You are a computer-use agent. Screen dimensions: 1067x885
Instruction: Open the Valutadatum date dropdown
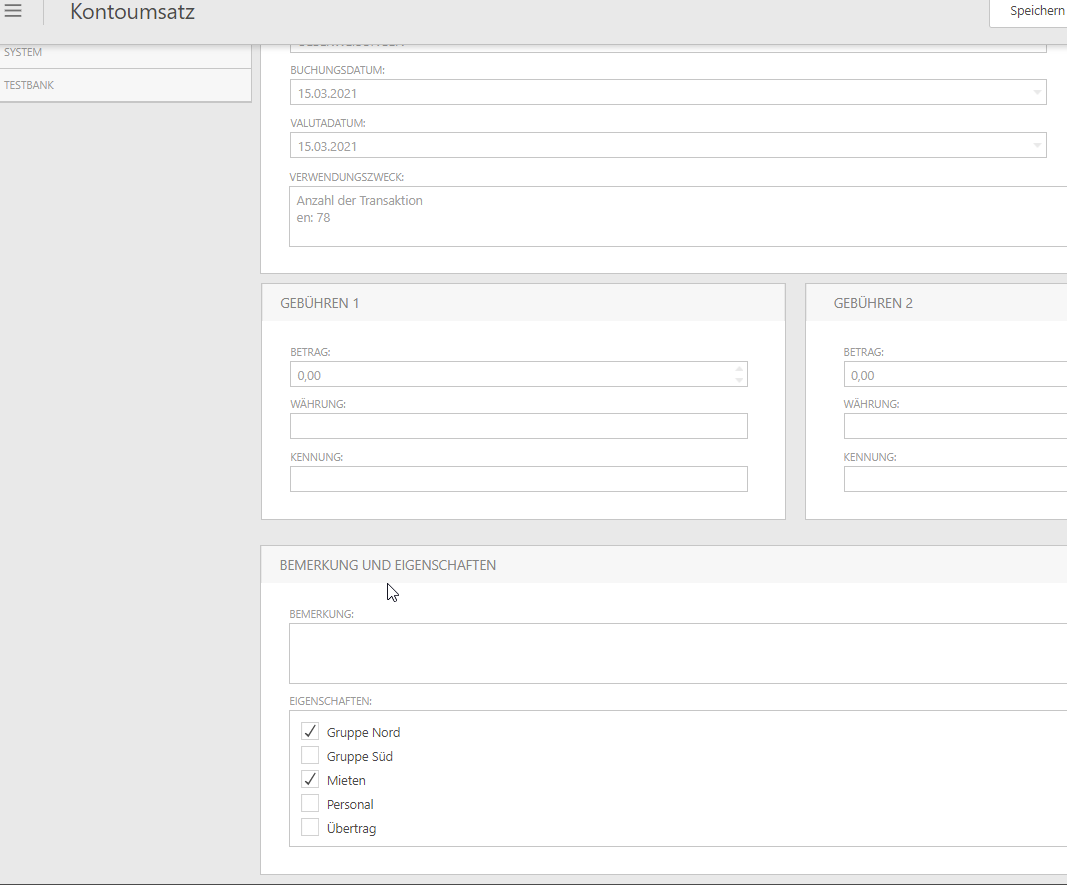pos(1036,146)
